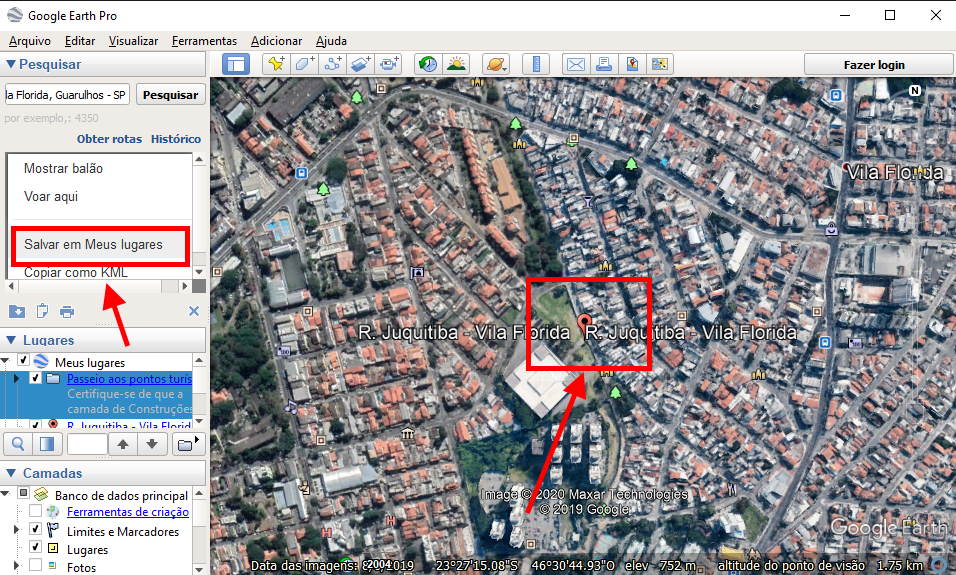
Task: Open add folder button in Places
Action: [188, 444]
